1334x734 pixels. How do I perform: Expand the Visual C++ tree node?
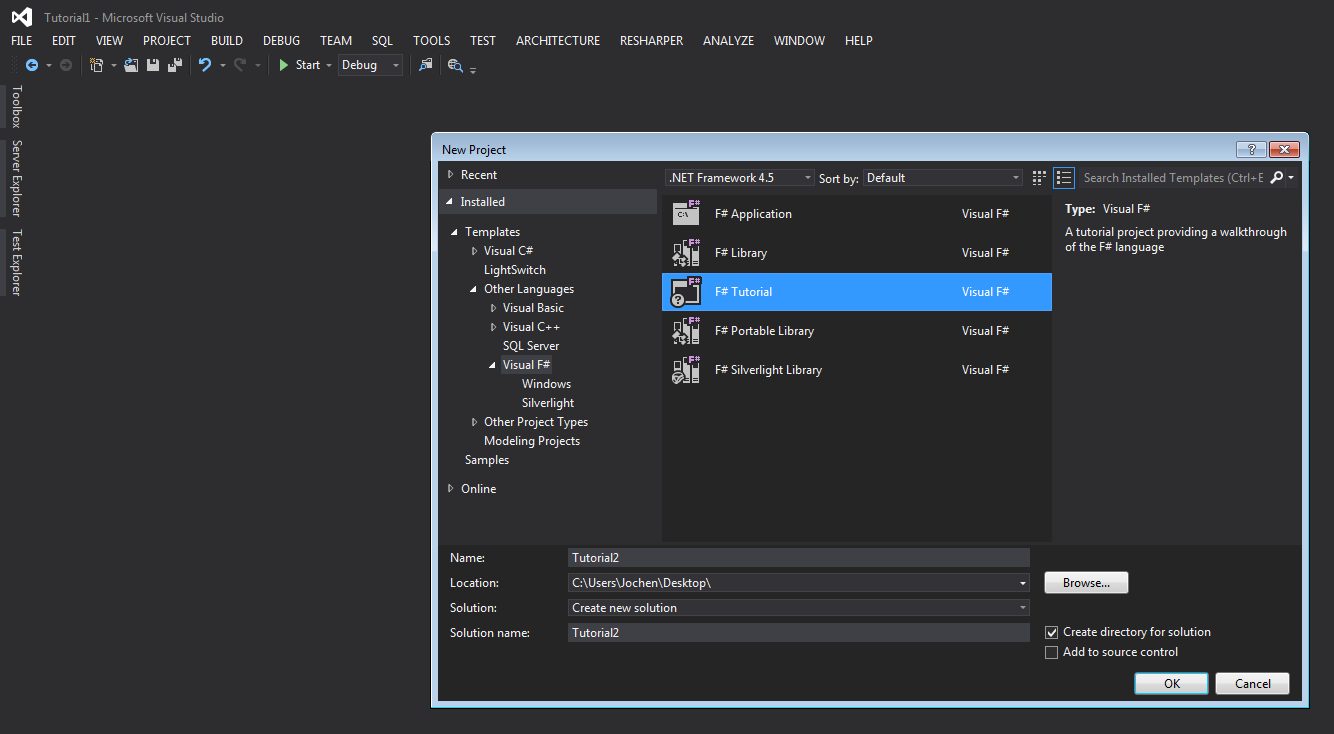(x=493, y=327)
